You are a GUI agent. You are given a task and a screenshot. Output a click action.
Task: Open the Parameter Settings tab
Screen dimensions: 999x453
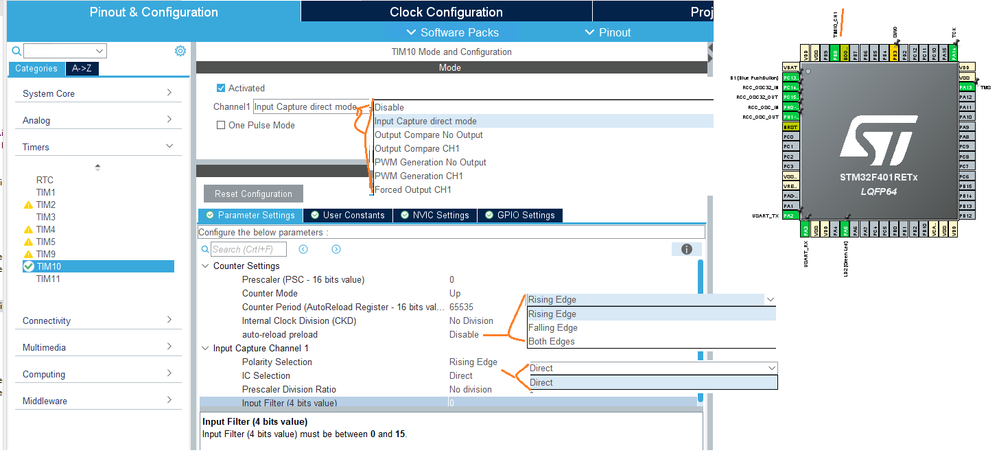pos(250,215)
